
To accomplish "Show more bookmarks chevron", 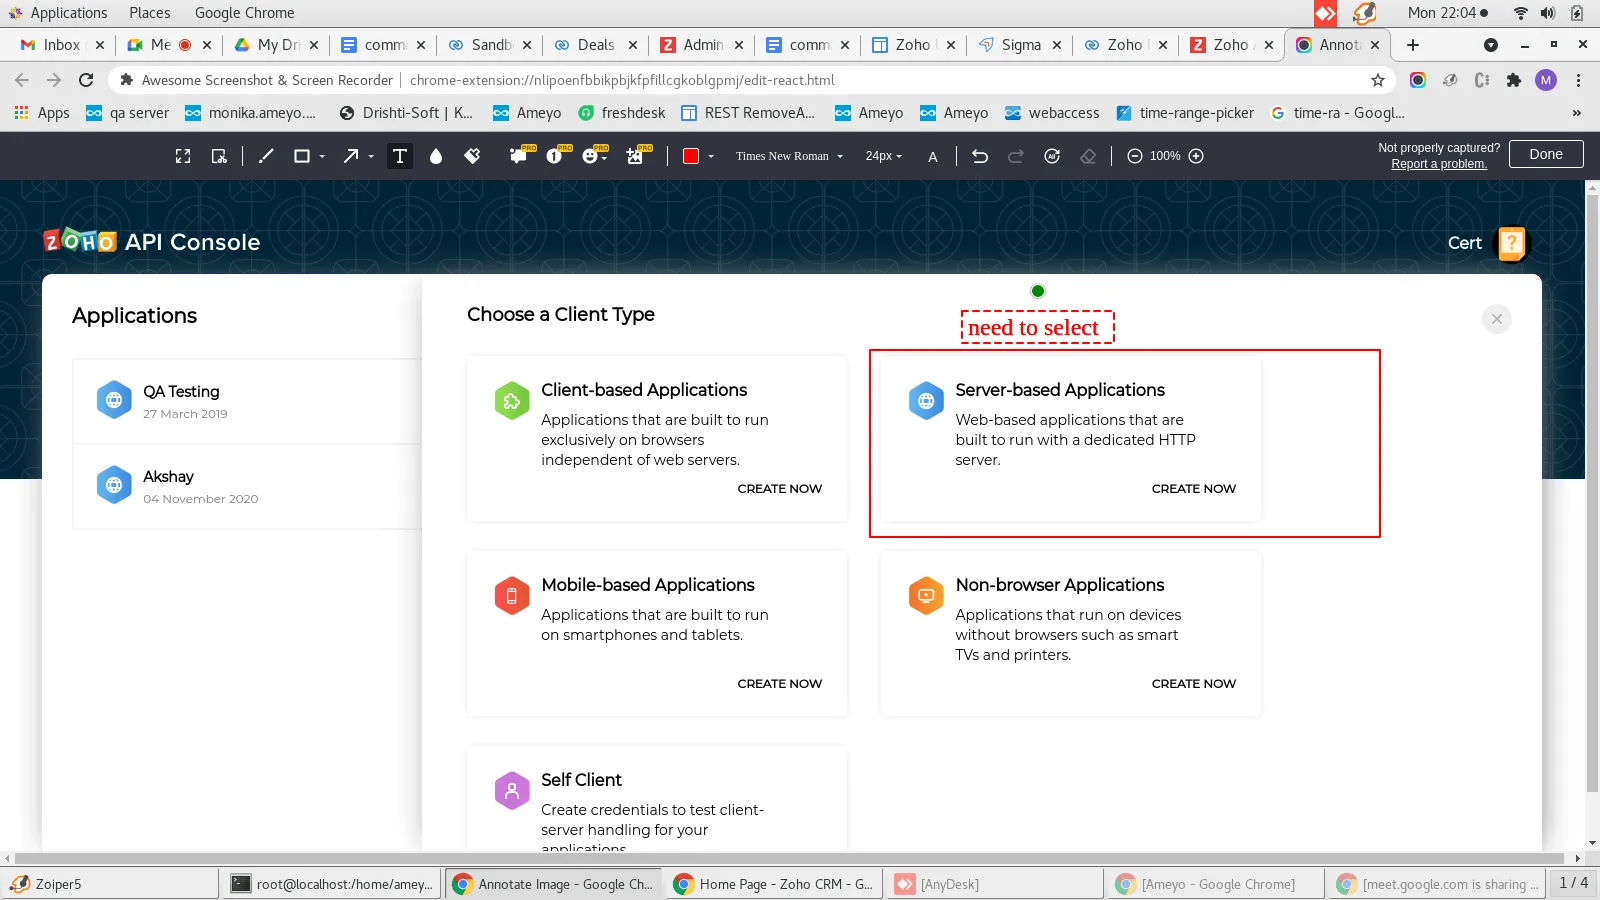I will pos(1577,113).
